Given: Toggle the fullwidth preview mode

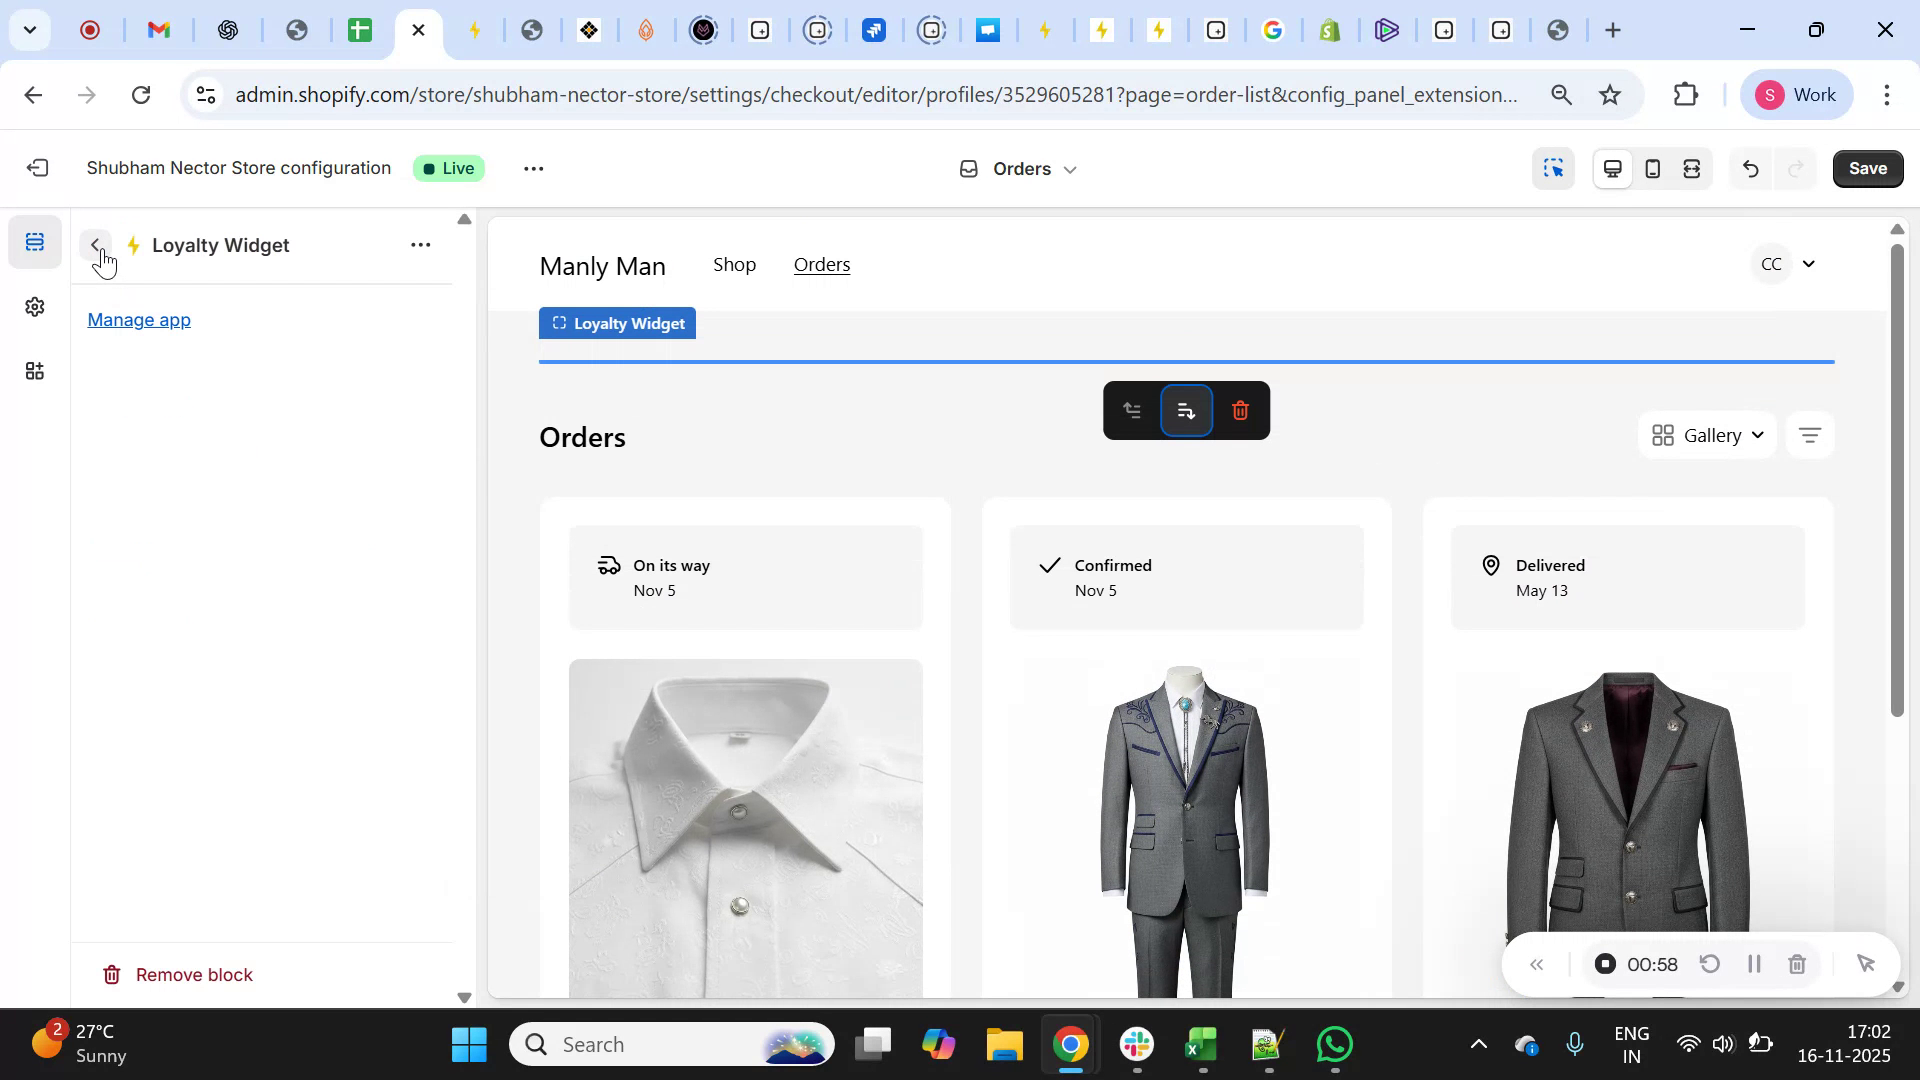Looking at the screenshot, I should (x=1691, y=168).
